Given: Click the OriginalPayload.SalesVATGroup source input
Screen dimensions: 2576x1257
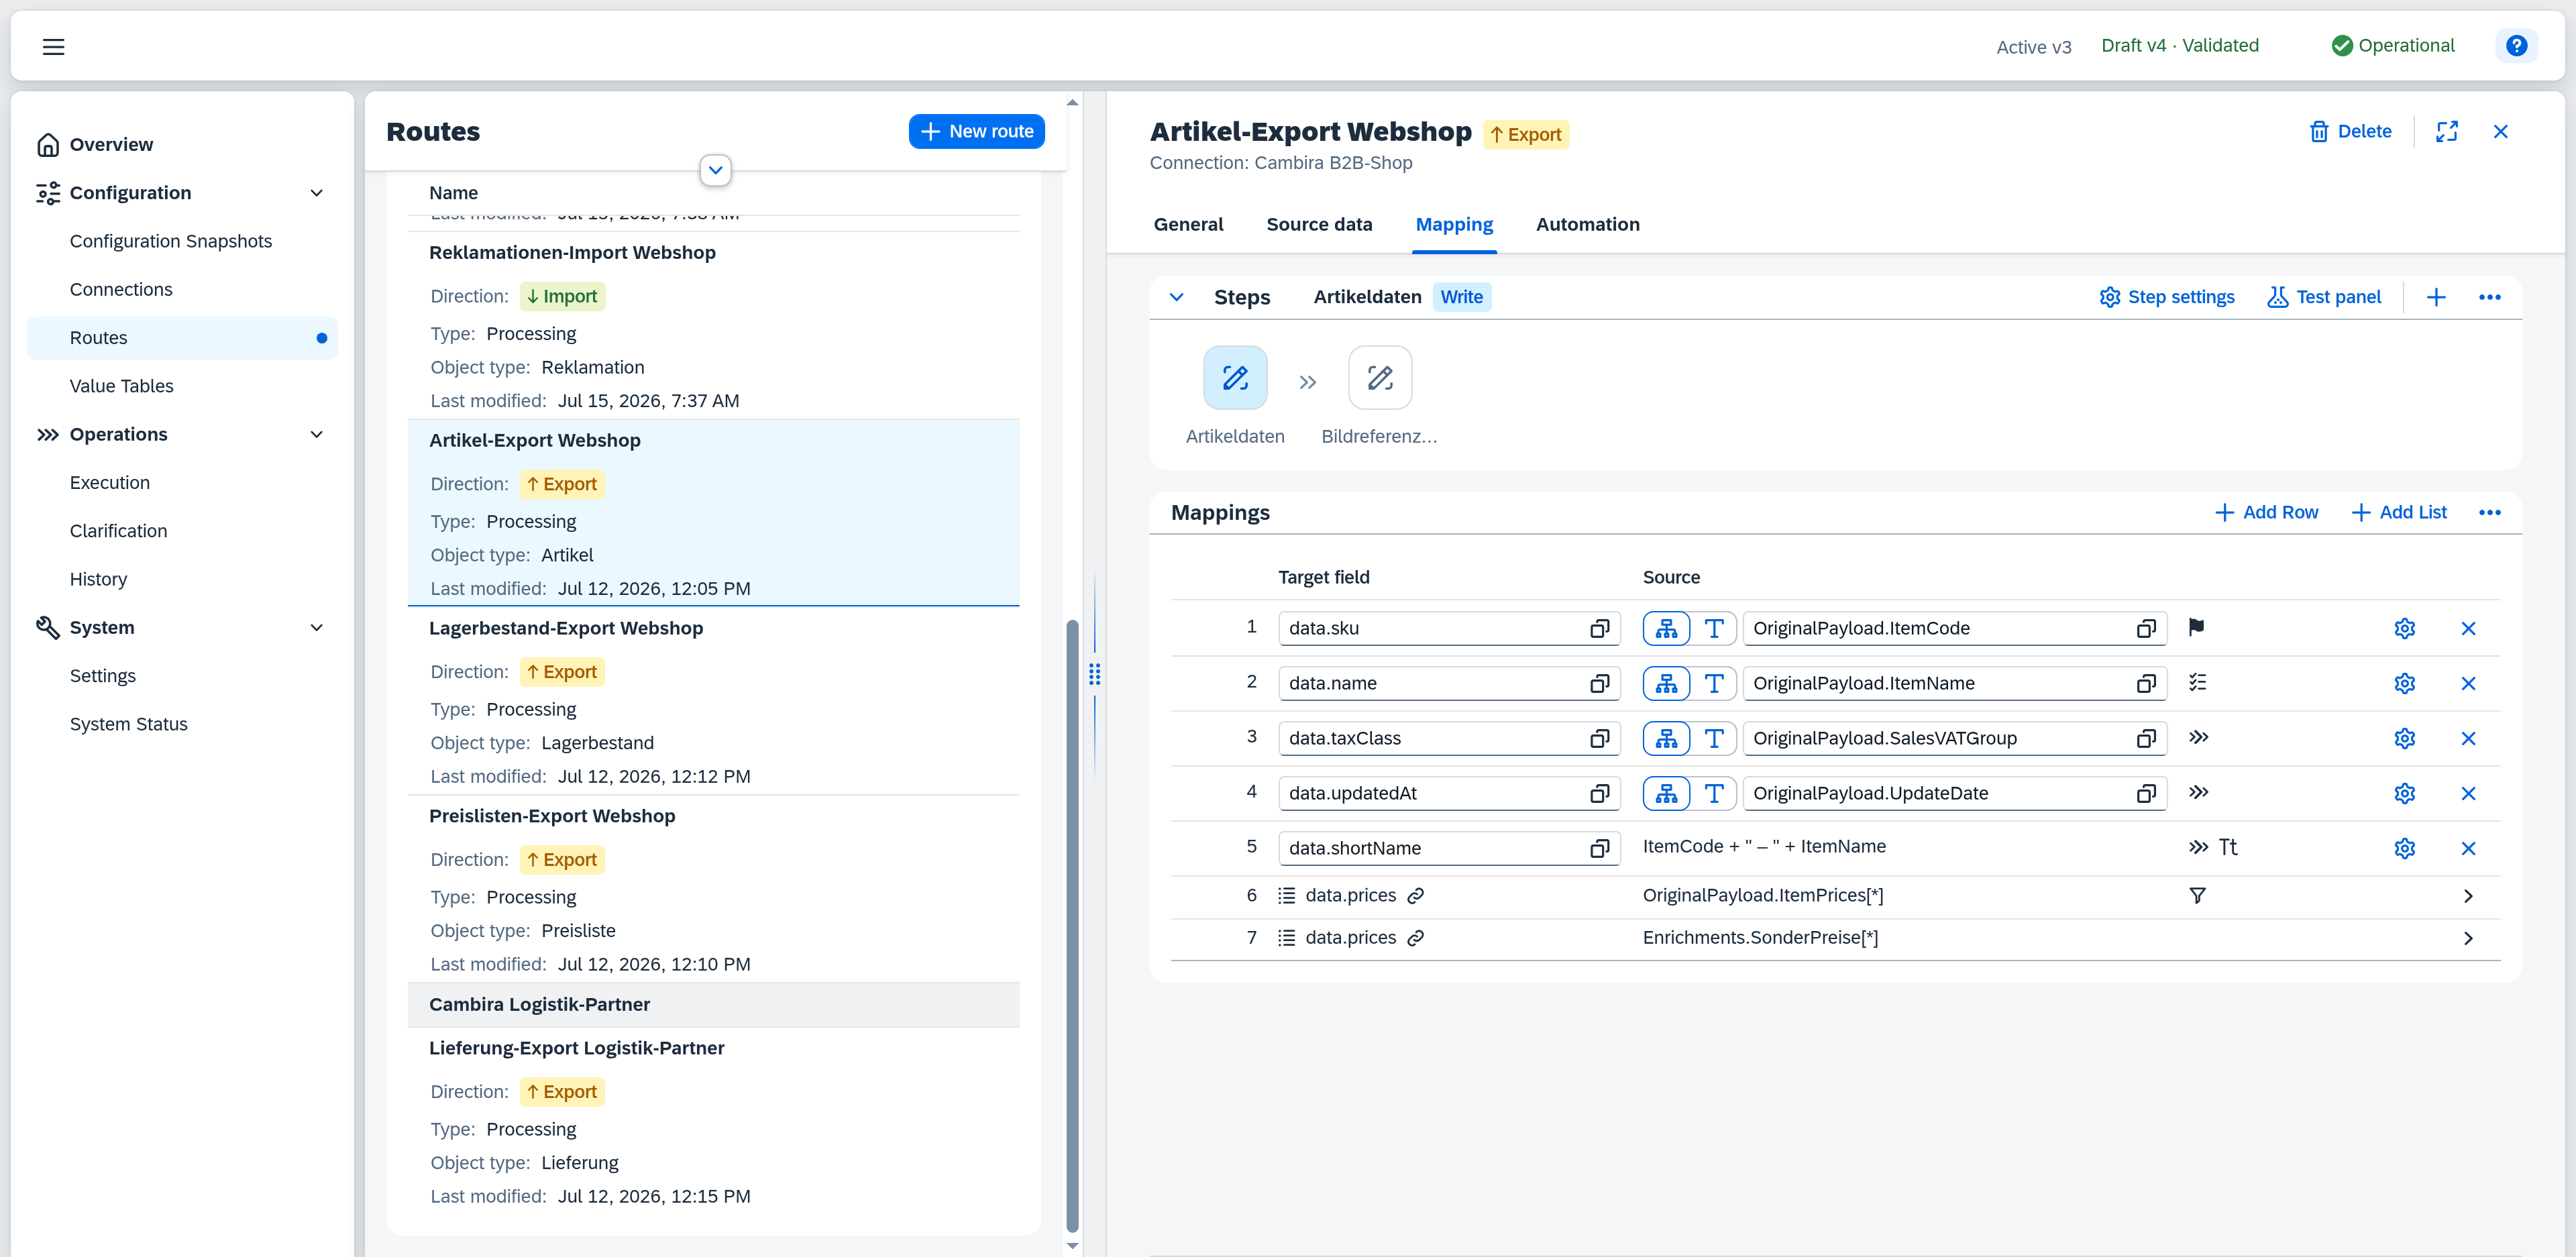Looking at the screenshot, I should 1954,738.
